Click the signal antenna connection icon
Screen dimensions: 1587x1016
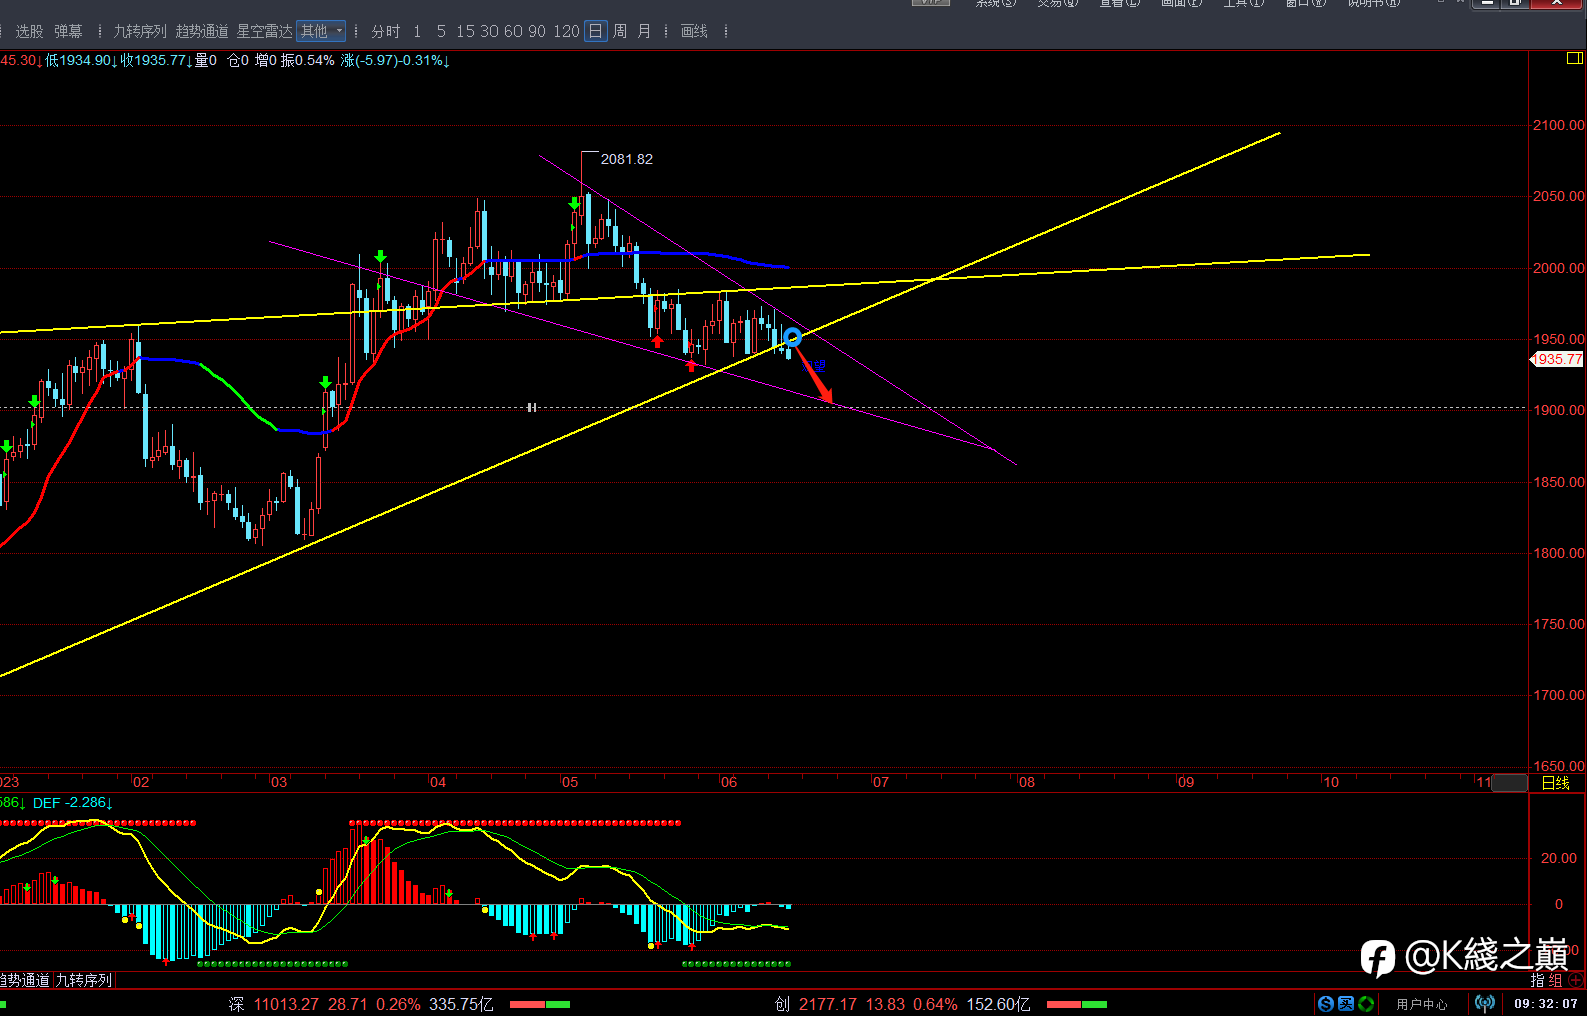point(1485,1003)
